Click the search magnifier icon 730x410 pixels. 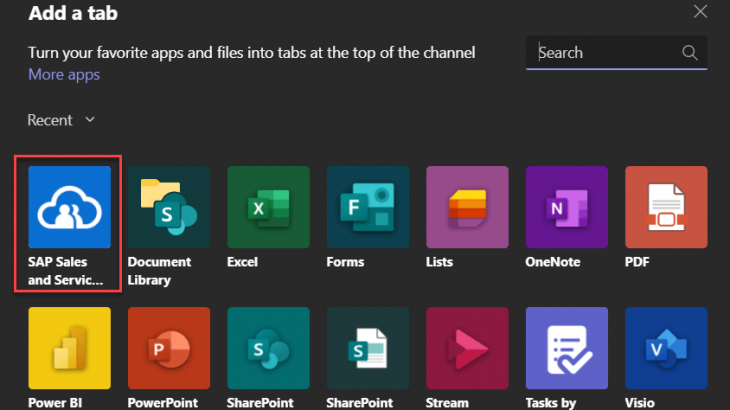pos(689,53)
